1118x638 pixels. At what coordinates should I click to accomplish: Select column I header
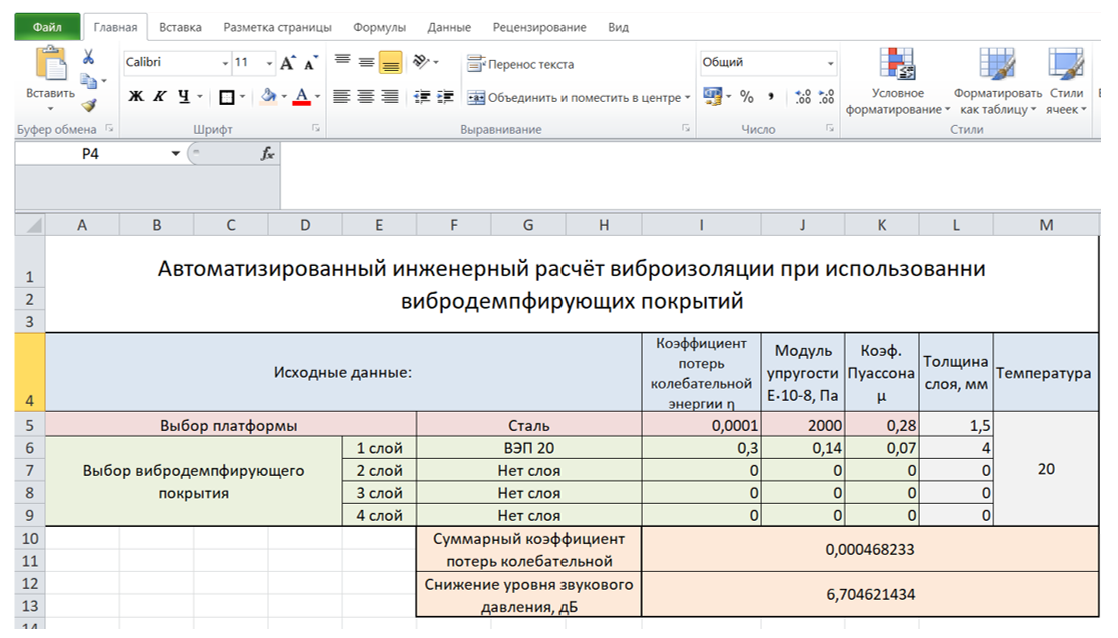(x=702, y=225)
